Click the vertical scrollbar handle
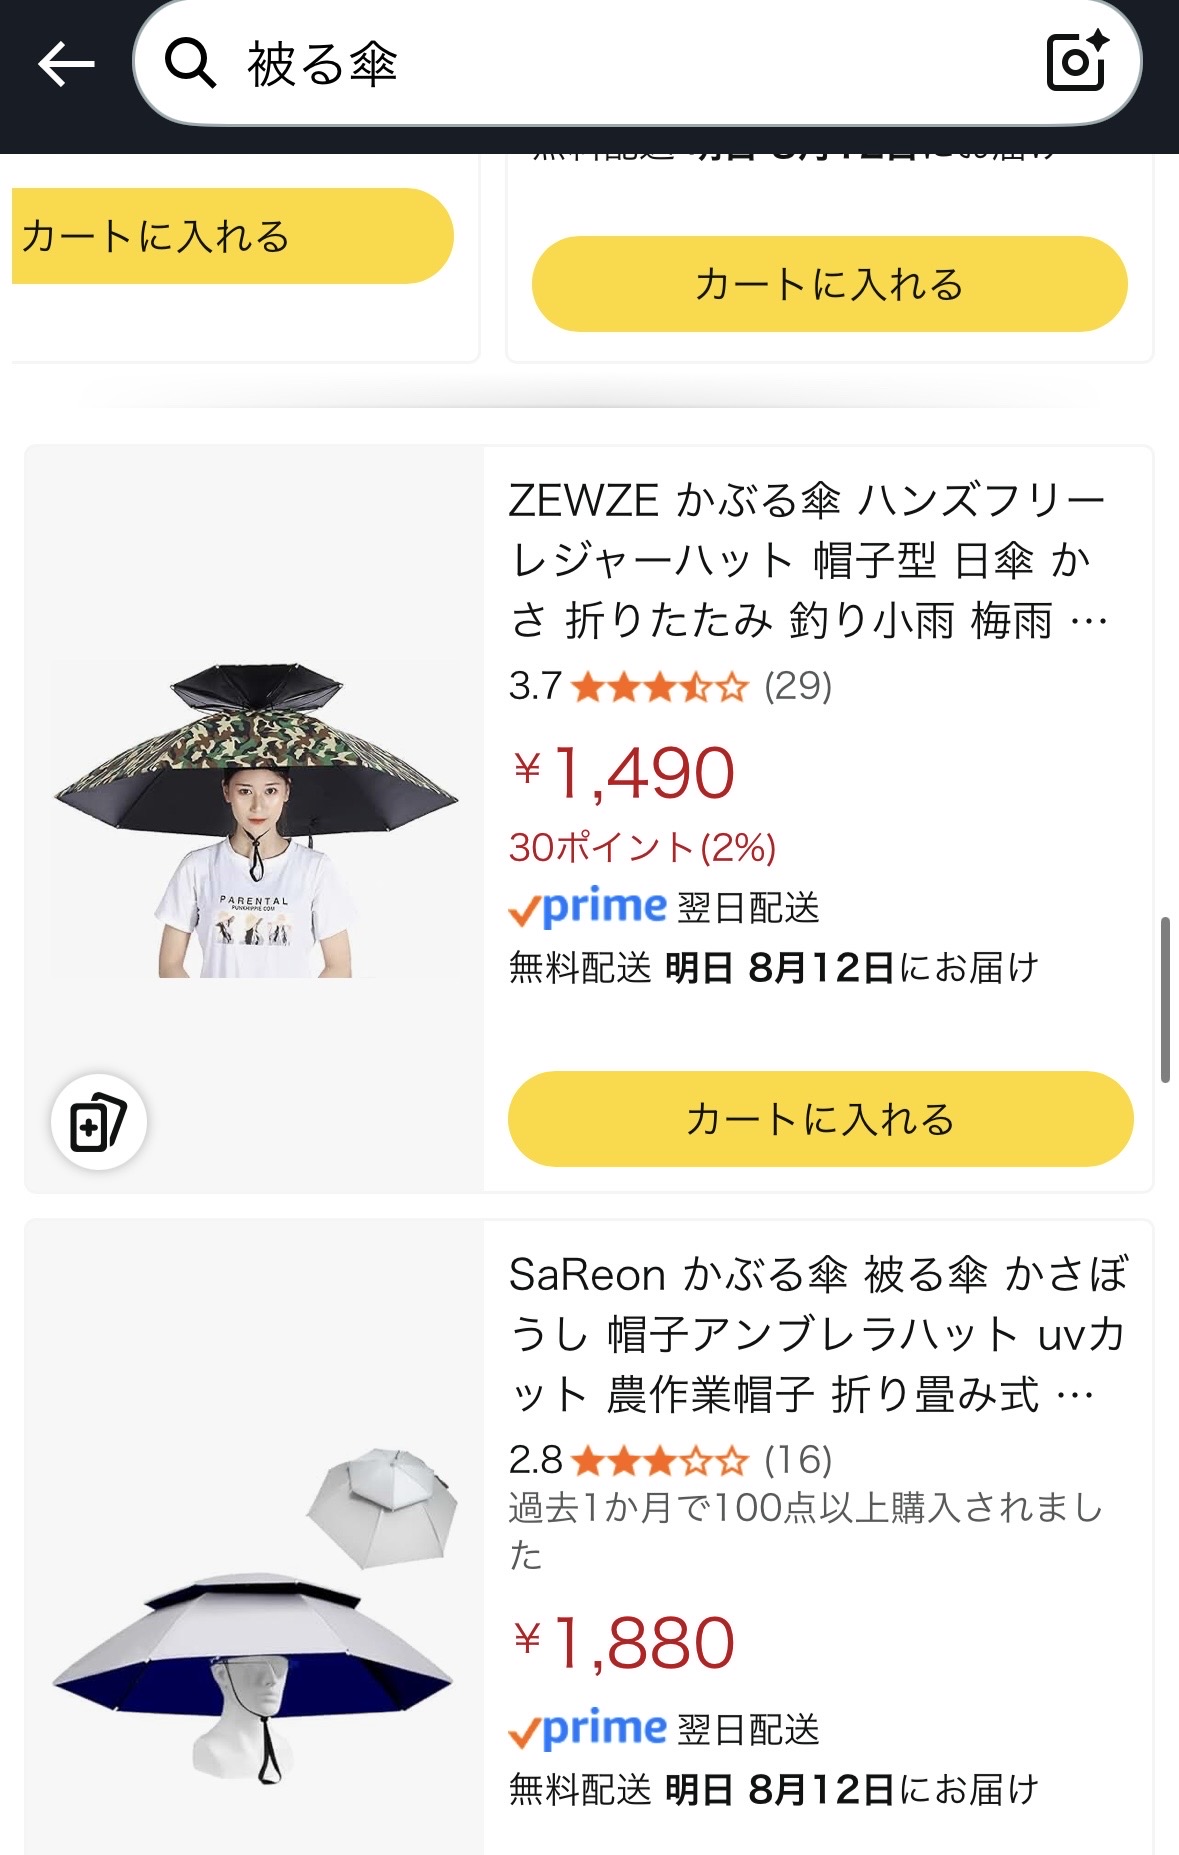The height and width of the screenshot is (1855, 1179). pyautogui.click(x=1165, y=999)
